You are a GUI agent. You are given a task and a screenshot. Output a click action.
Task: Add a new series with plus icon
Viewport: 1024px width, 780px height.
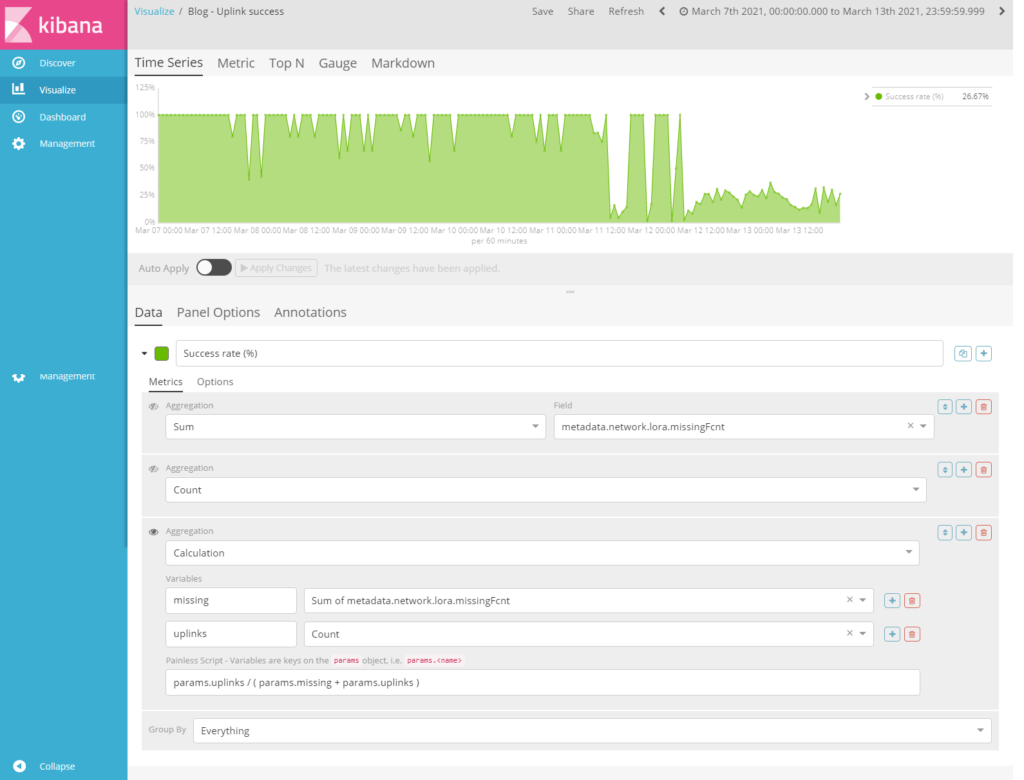click(984, 353)
